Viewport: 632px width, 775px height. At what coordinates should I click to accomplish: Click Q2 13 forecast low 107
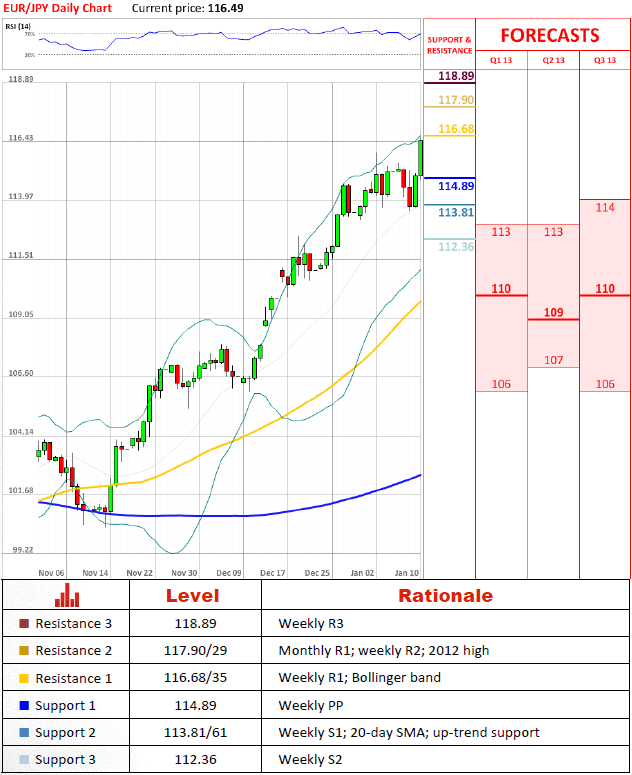click(x=553, y=360)
